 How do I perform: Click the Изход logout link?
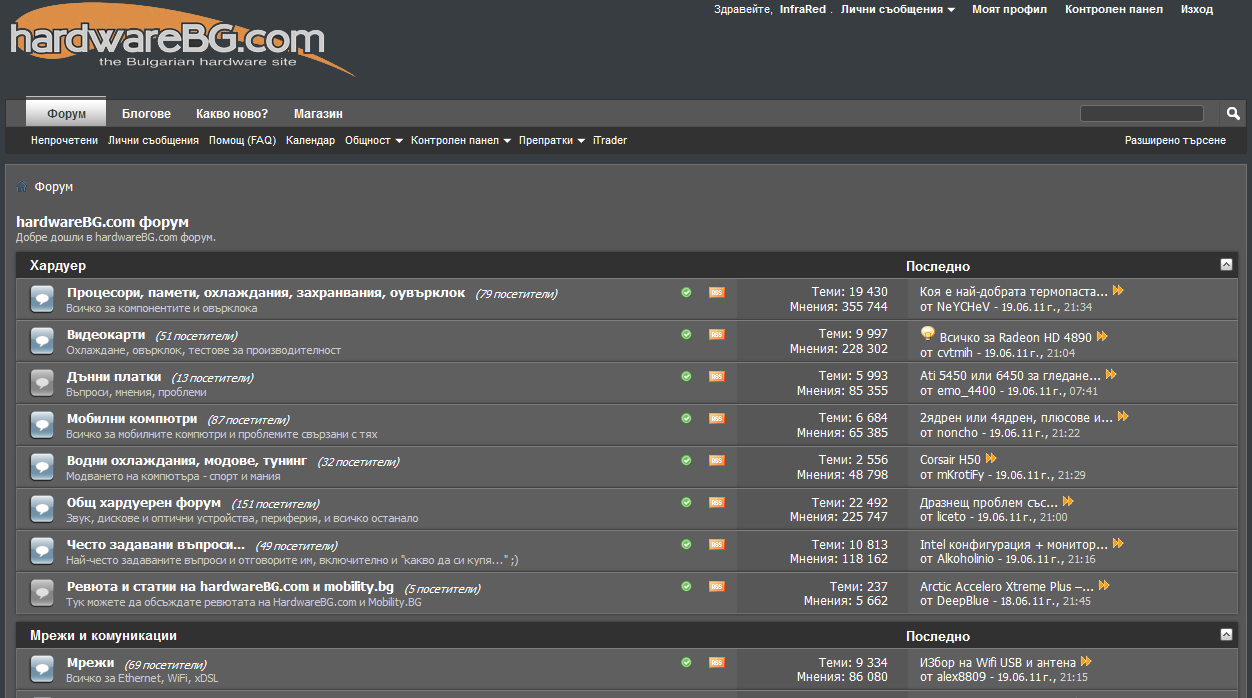click(x=1197, y=9)
